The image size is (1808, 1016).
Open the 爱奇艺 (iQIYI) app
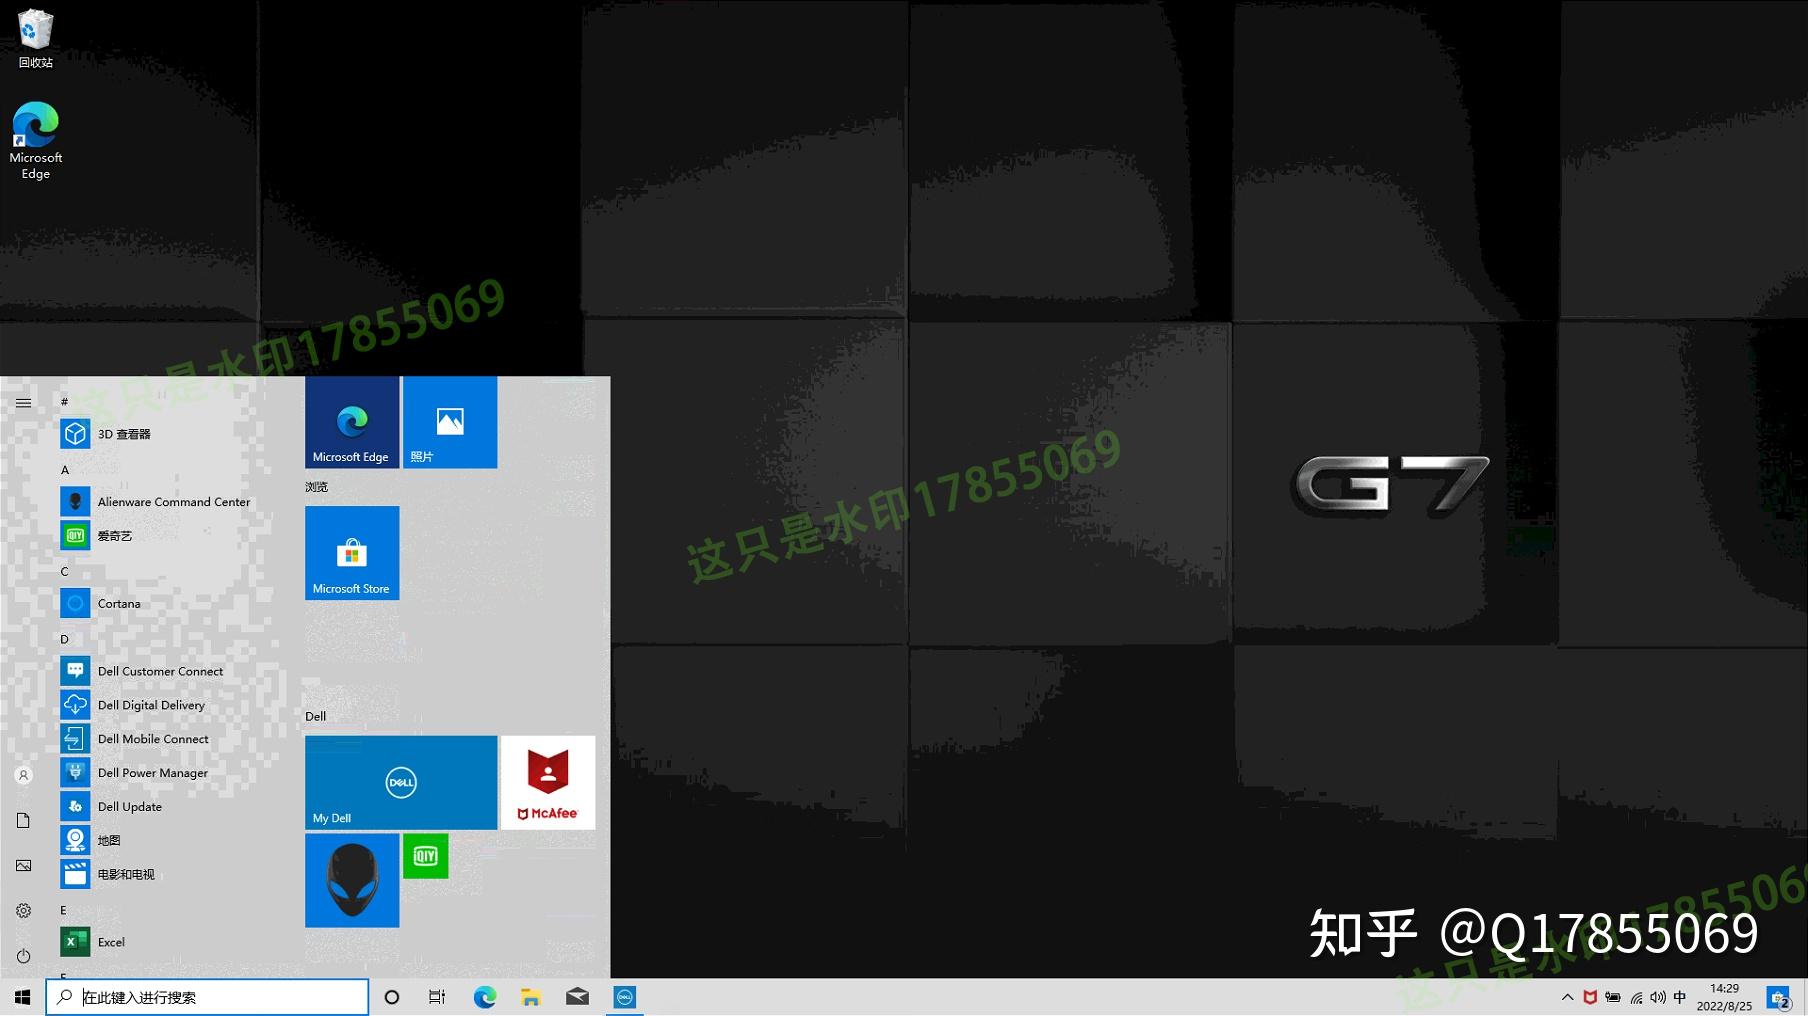(x=115, y=535)
